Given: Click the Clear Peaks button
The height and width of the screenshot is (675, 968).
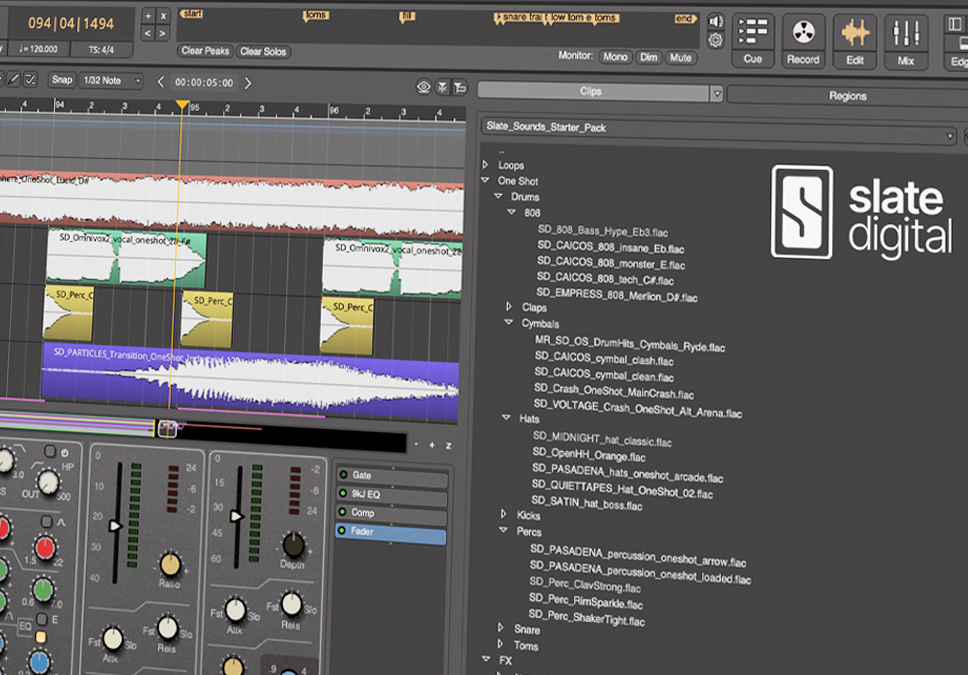Looking at the screenshot, I should click(x=204, y=51).
